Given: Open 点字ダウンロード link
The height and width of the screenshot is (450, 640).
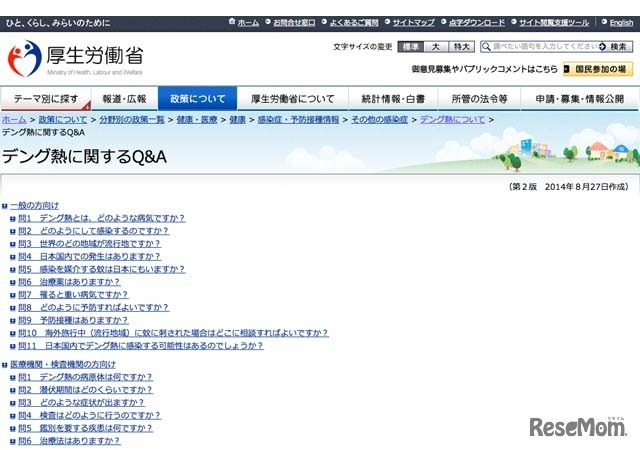Looking at the screenshot, I should (x=477, y=23).
